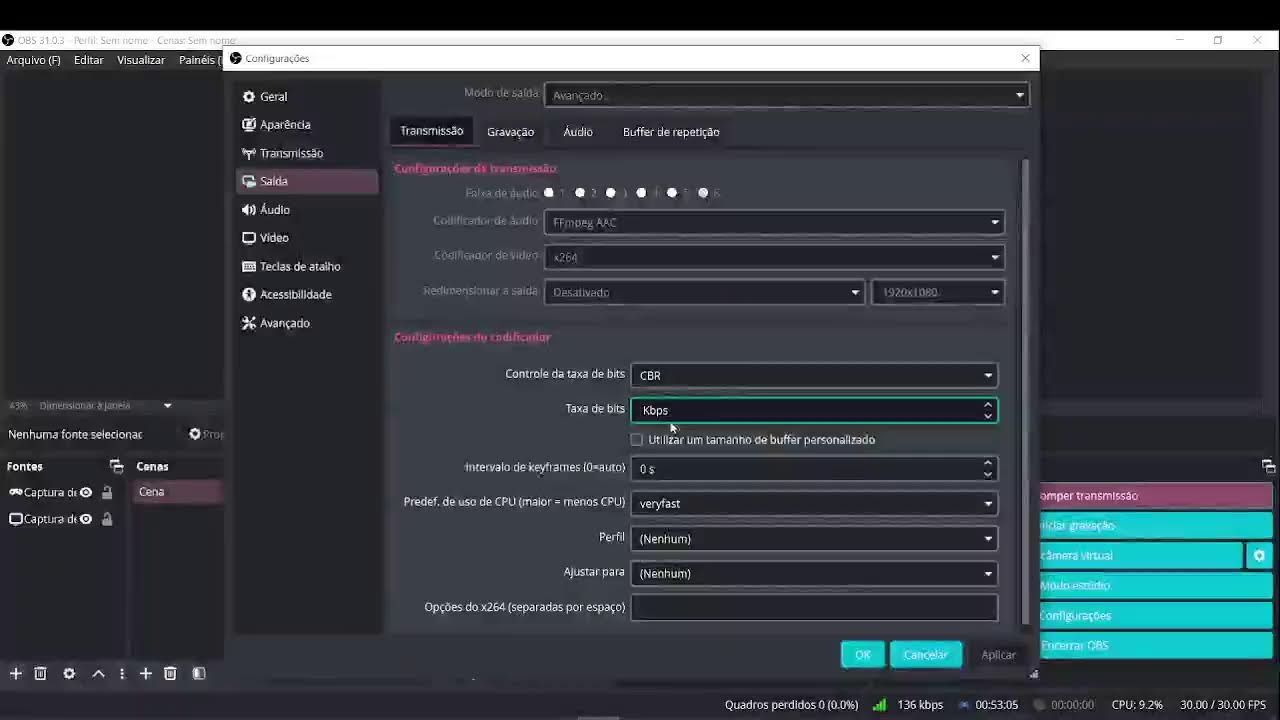
Task: Click the keyframe interval spinbox arrows
Action: [x=988, y=468]
